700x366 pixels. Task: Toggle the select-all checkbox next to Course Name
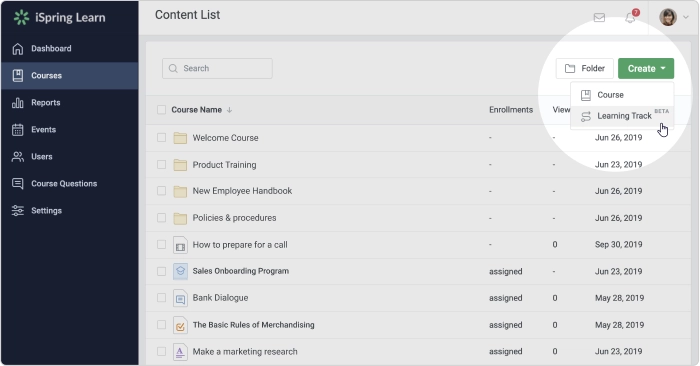[x=161, y=110]
